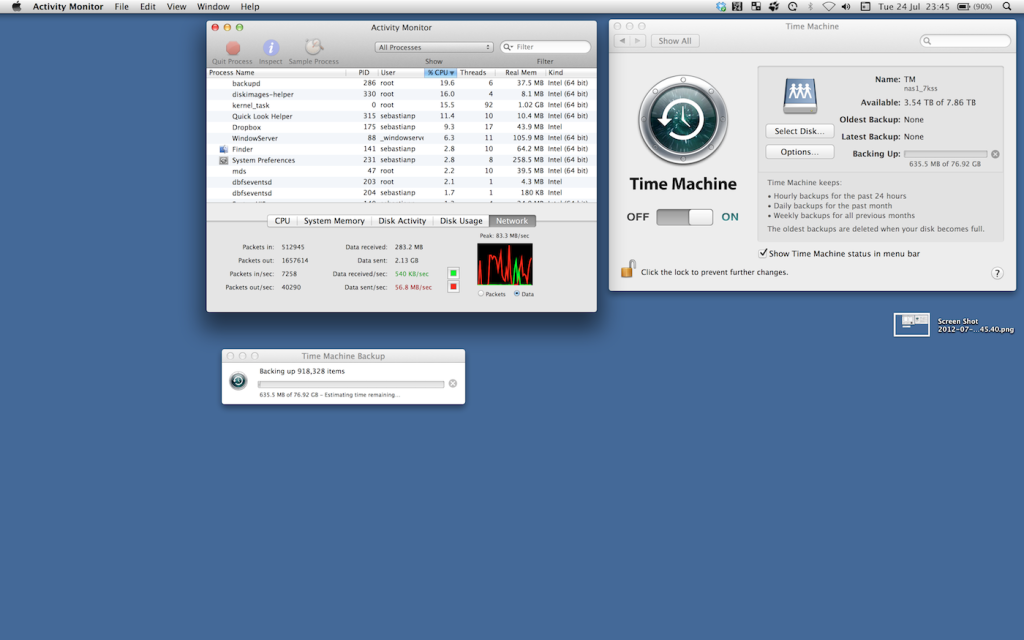1024x640 pixels.
Task: Click the Select Disk... button
Action: click(799, 131)
